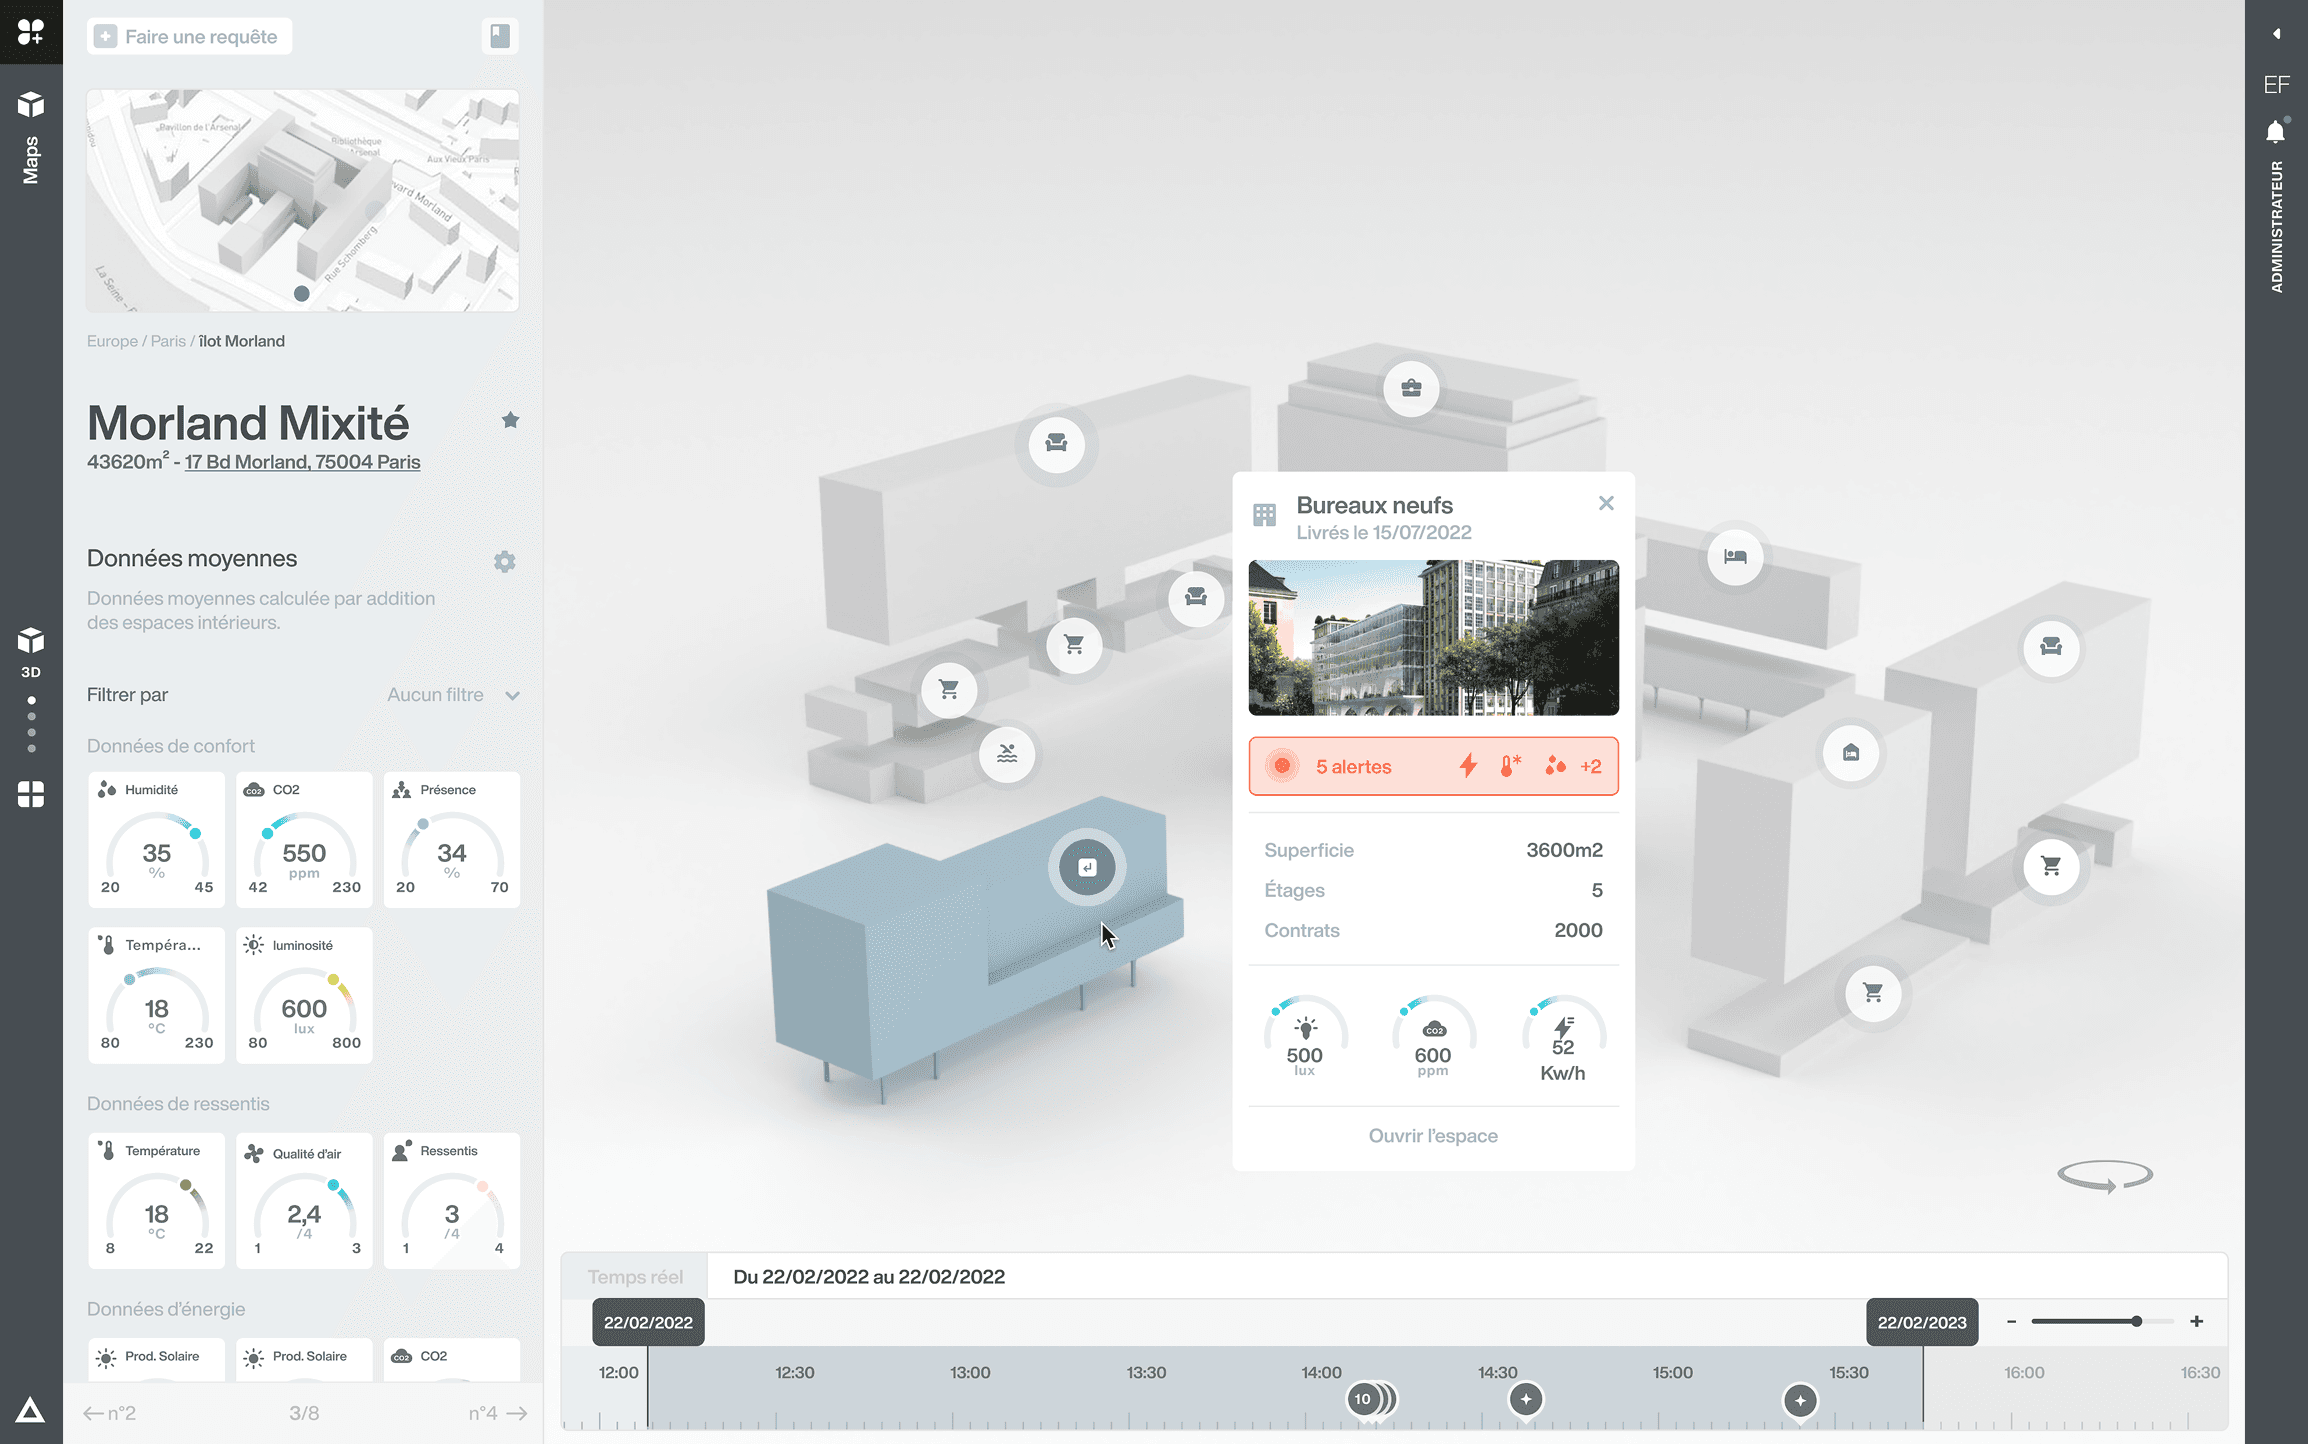Click the bookmark icon next to Faire une requête

point(499,37)
